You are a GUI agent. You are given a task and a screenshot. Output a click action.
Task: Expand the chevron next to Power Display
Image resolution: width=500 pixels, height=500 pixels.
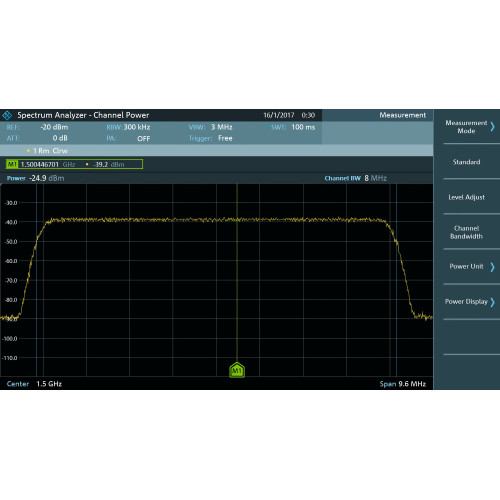pos(492,302)
